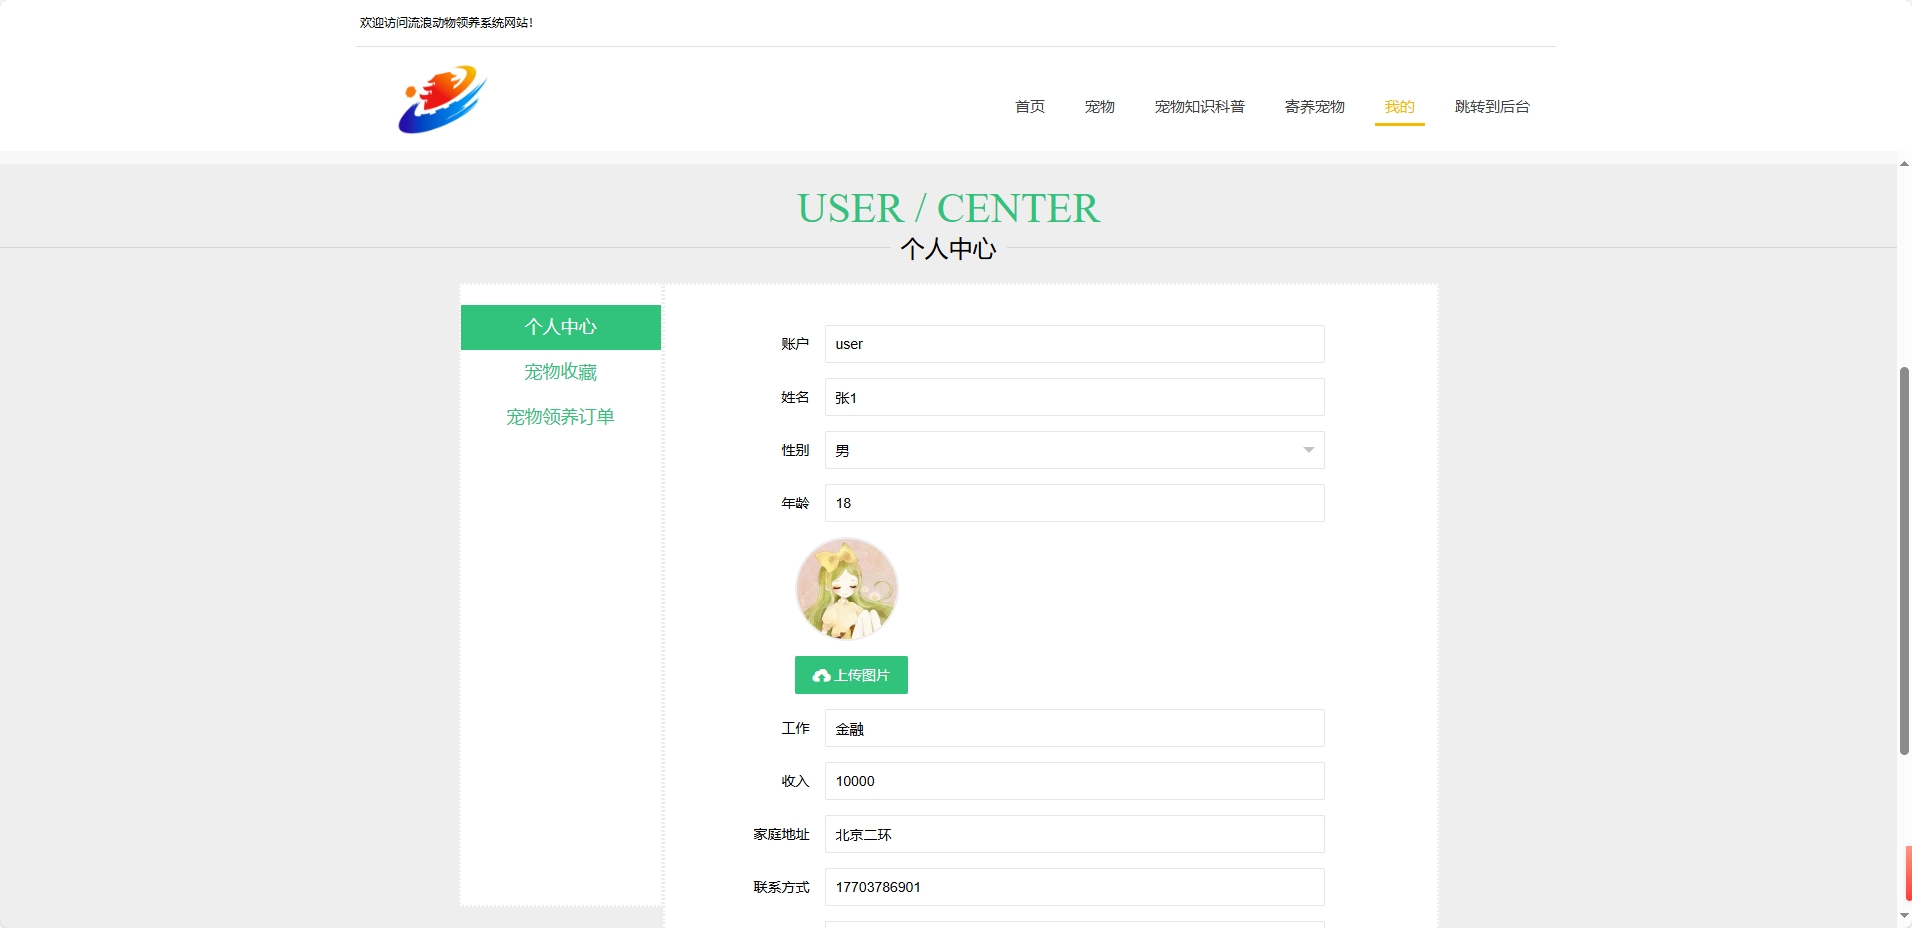Open the 寄养宠物 page
The image size is (1912, 928).
[1315, 107]
